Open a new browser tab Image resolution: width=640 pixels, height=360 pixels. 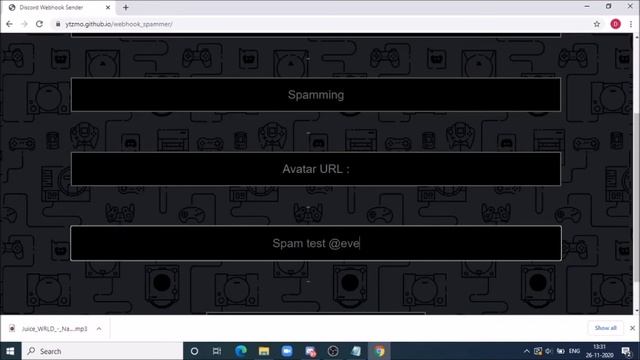click(x=126, y=7)
